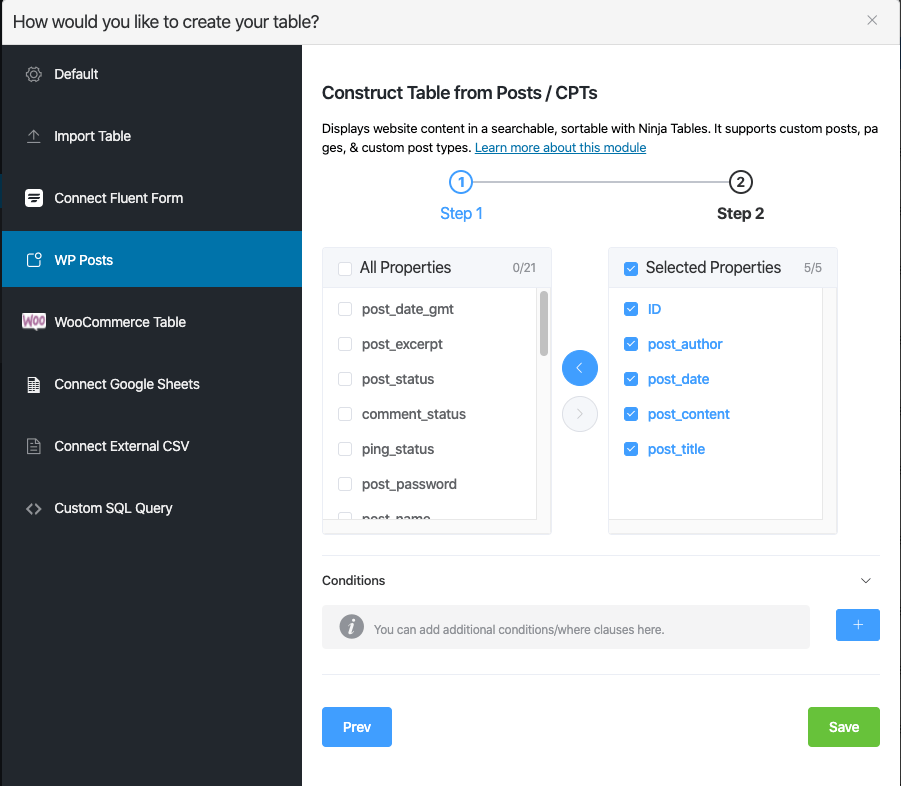Collapse the Conditions section chevron
Image resolution: width=901 pixels, height=786 pixels.
click(866, 580)
